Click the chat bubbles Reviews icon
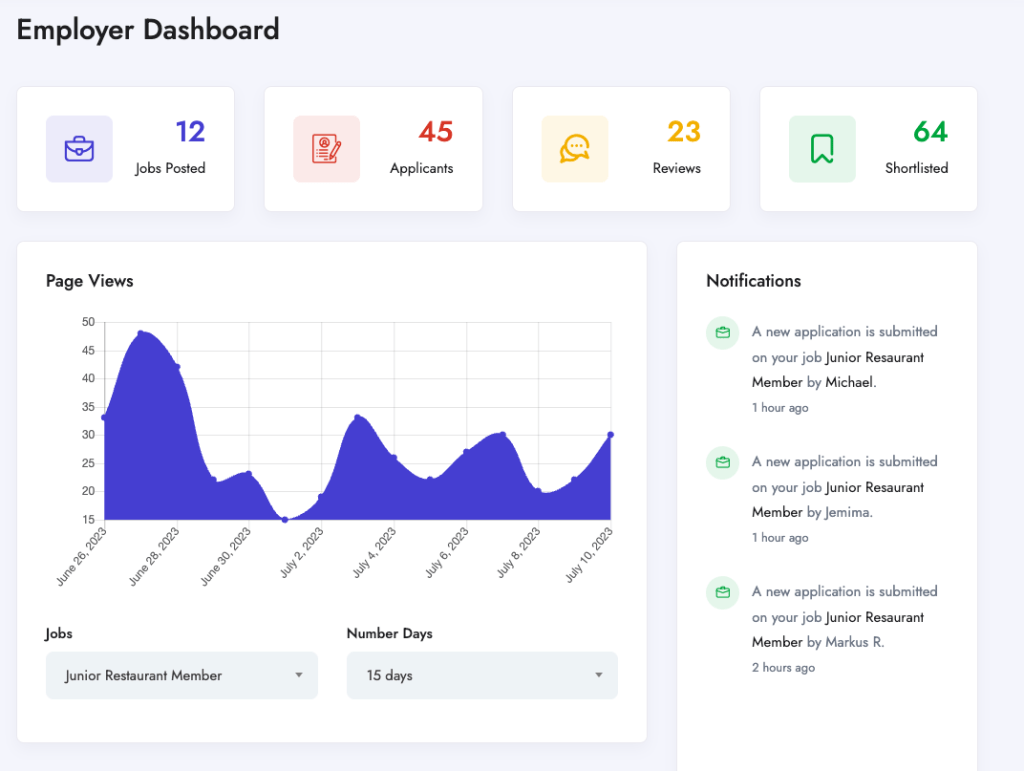This screenshot has height=771, width=1024. pos(574,149)
